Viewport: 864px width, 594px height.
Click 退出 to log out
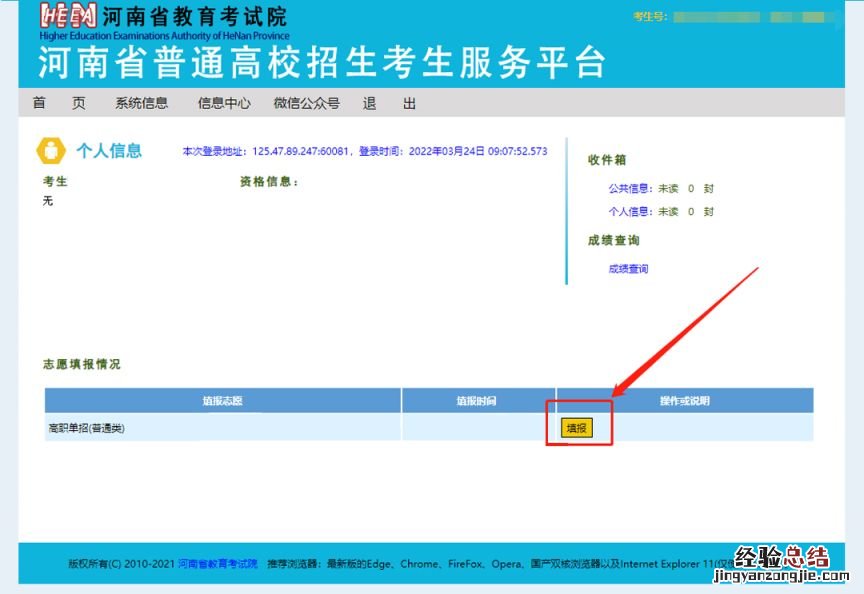pos(389,103)
